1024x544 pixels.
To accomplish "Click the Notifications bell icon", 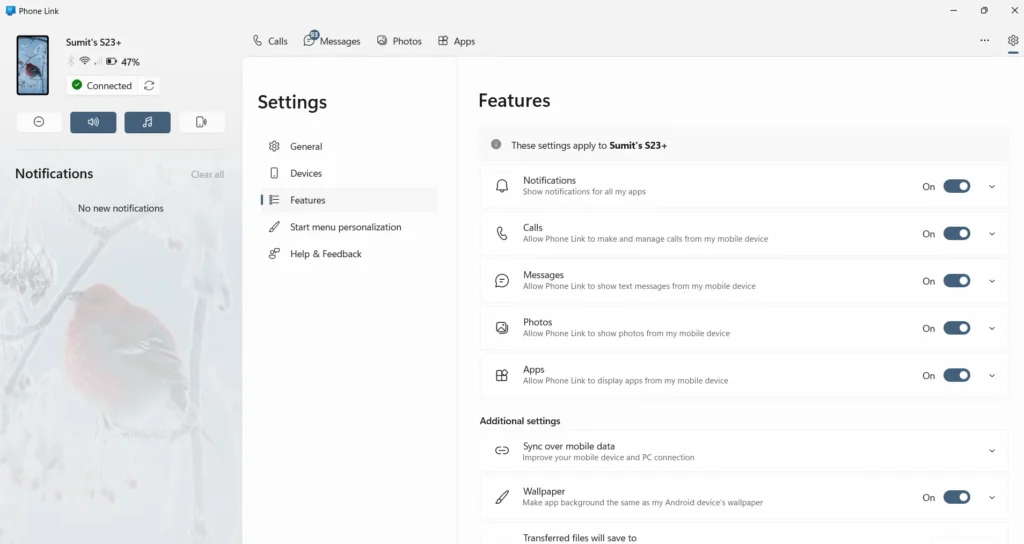I will pyautogui.click(x=502, y=186).
